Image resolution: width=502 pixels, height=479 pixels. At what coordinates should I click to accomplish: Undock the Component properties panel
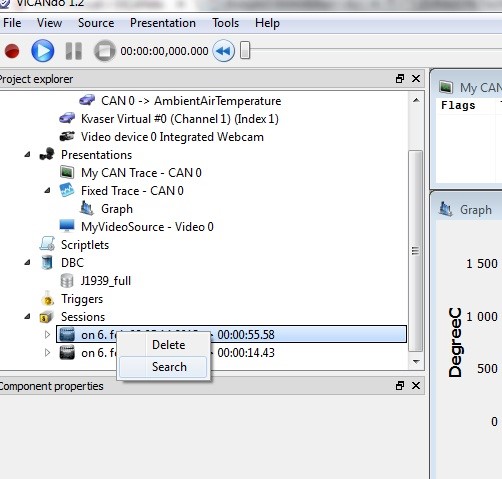400,386
